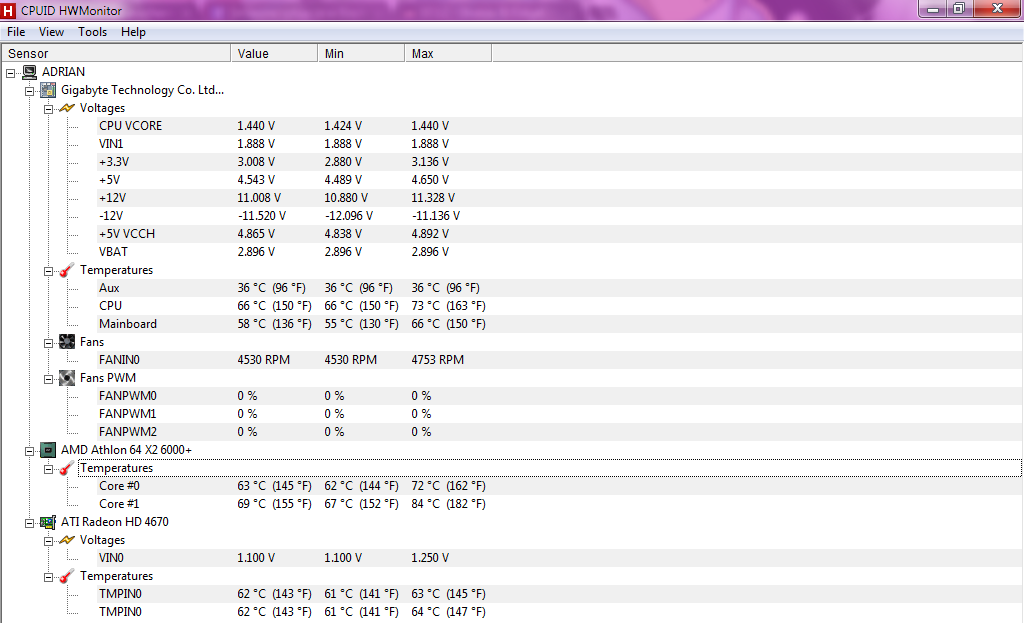
Task: Click the AMD Athlon CPU chip icon
Action: tap(48, 450)
